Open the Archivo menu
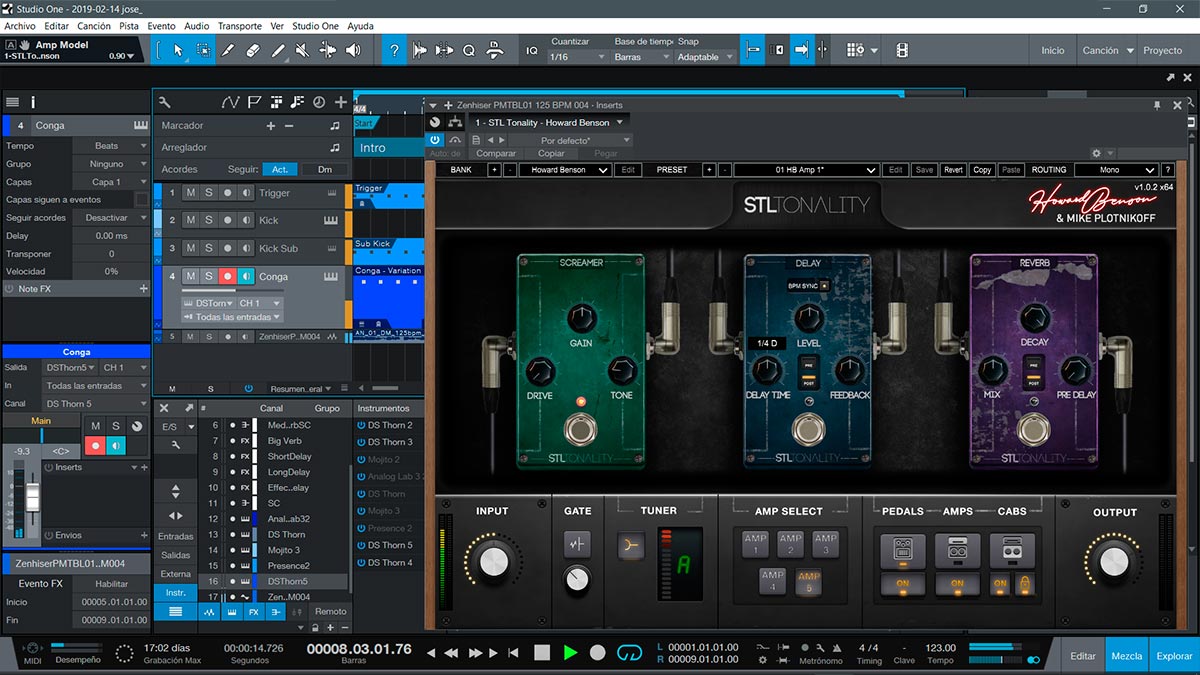Viewport: 1200px width, 675px height. 20,26
